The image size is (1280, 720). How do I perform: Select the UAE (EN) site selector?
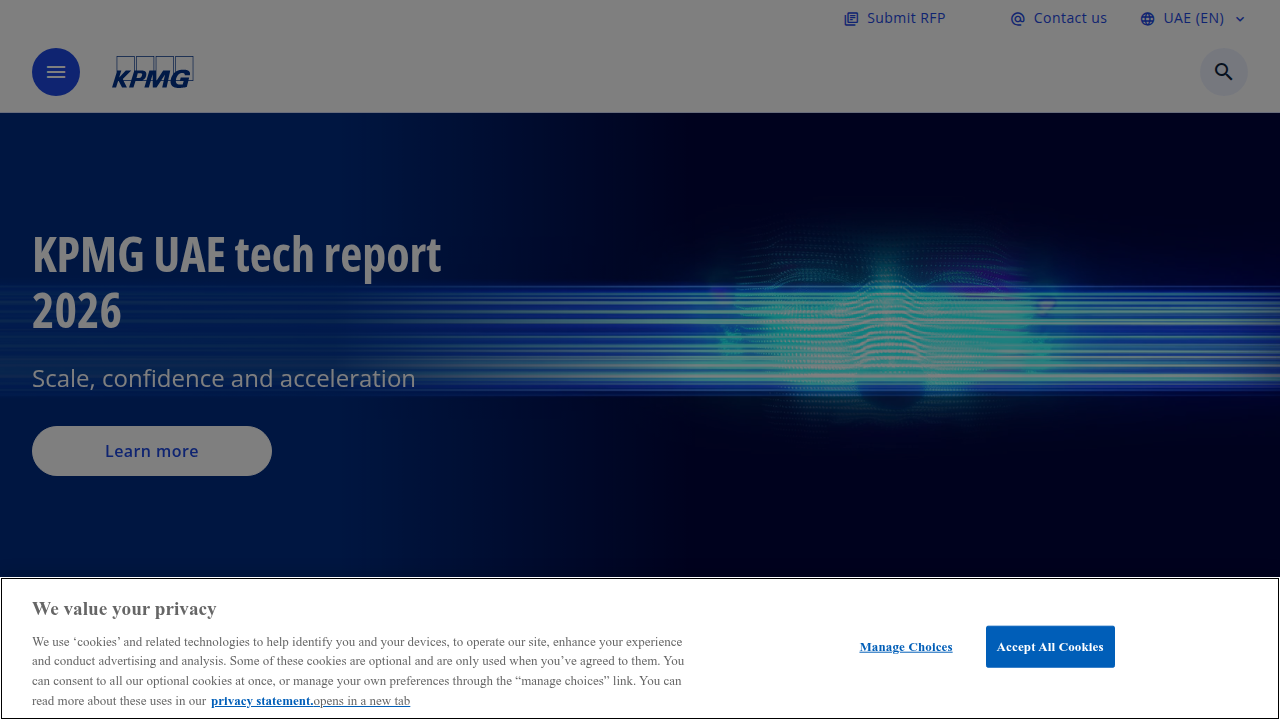tap(1193, 18)
